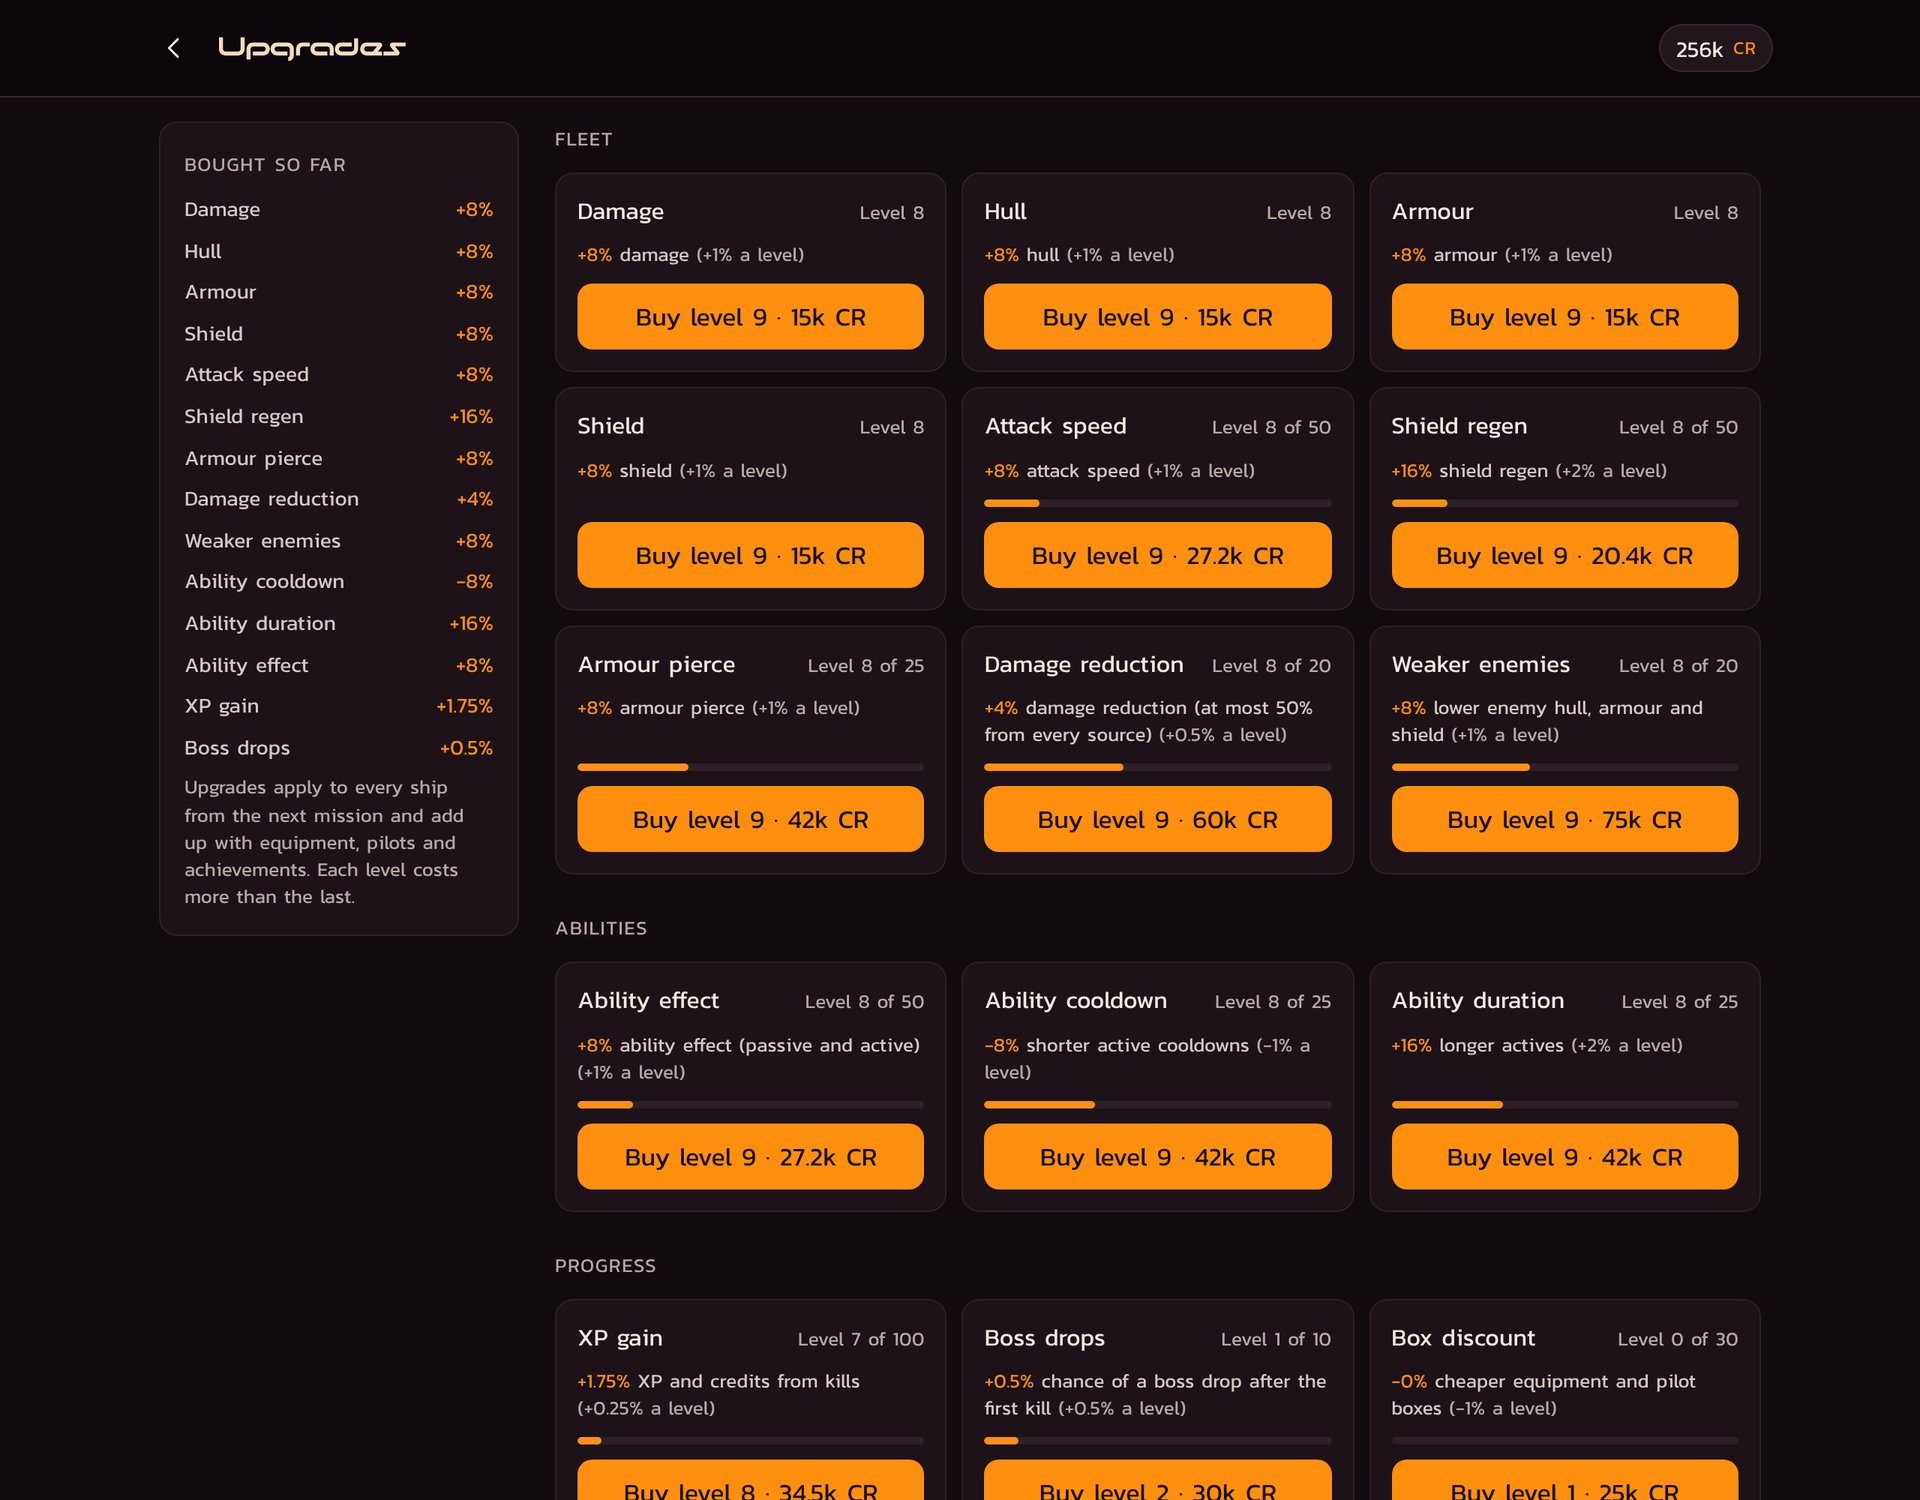Buy Ability cooldown level 9 for 42k CR

[x=1157, y=1157]
